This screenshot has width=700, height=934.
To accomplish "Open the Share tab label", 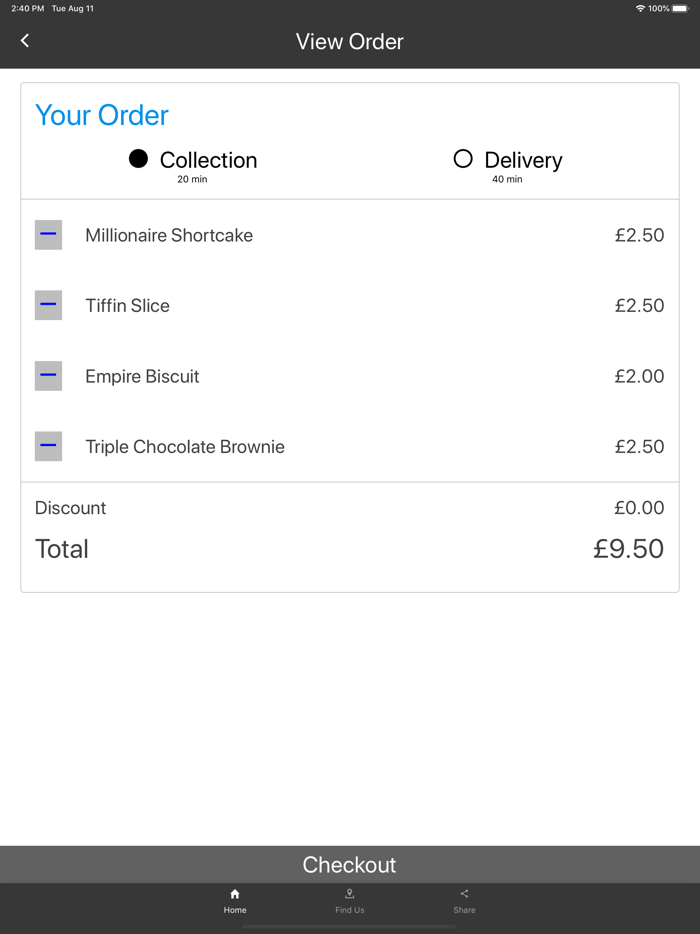I will [x=464, y=910].
